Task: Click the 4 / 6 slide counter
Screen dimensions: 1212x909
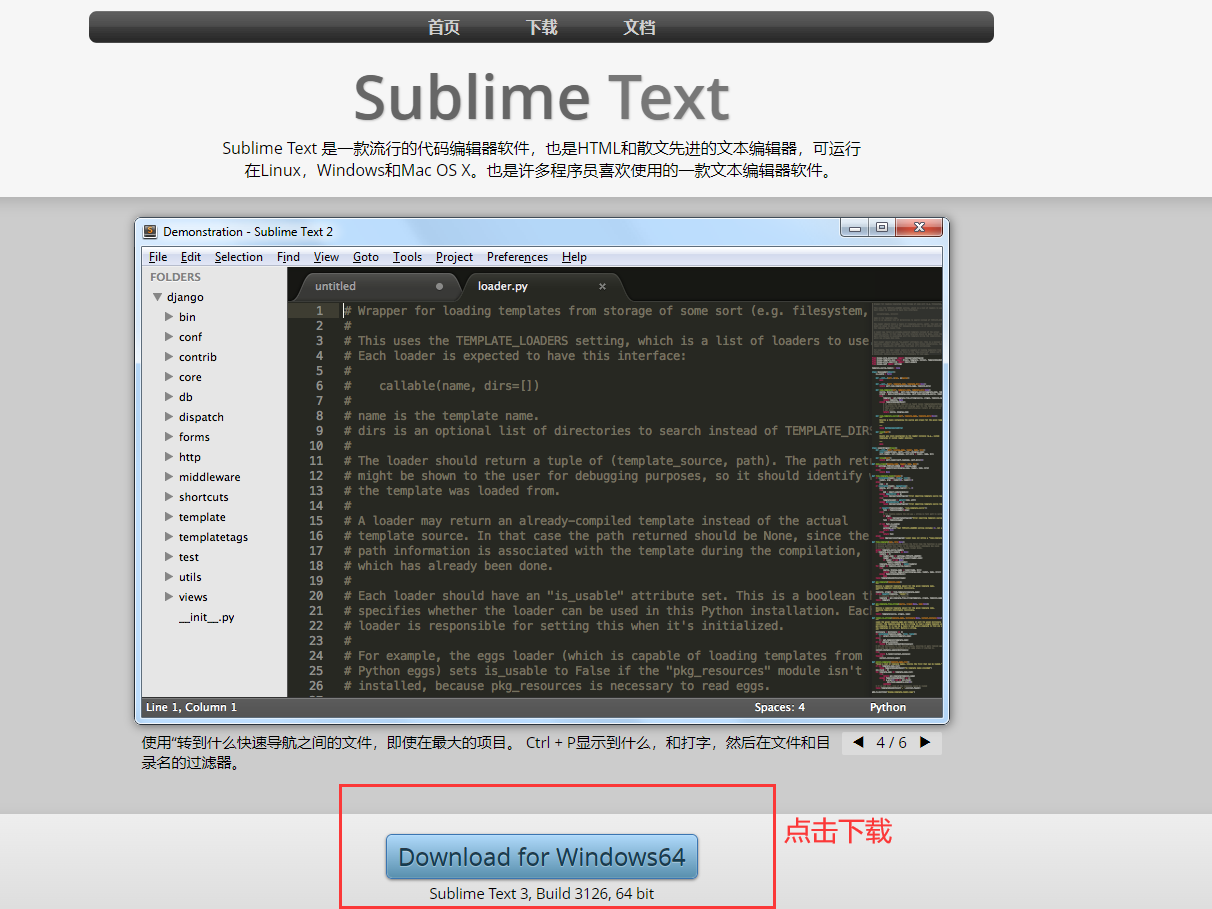Action: point(891,743)
